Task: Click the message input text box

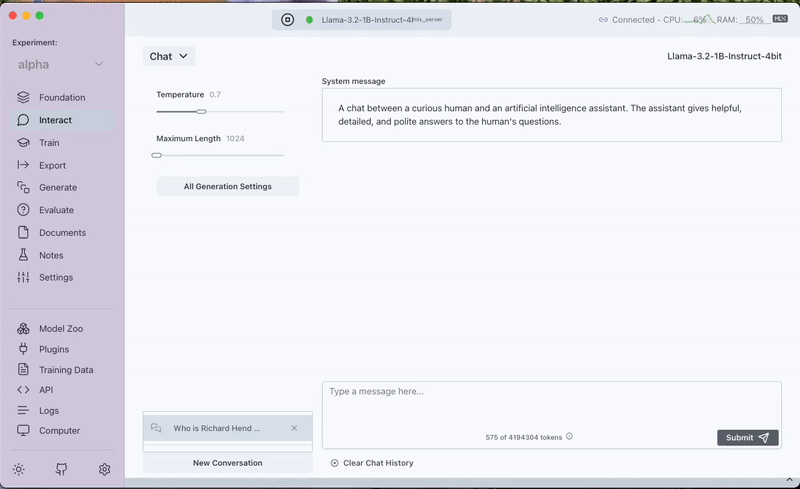Action: pos(550,405)
